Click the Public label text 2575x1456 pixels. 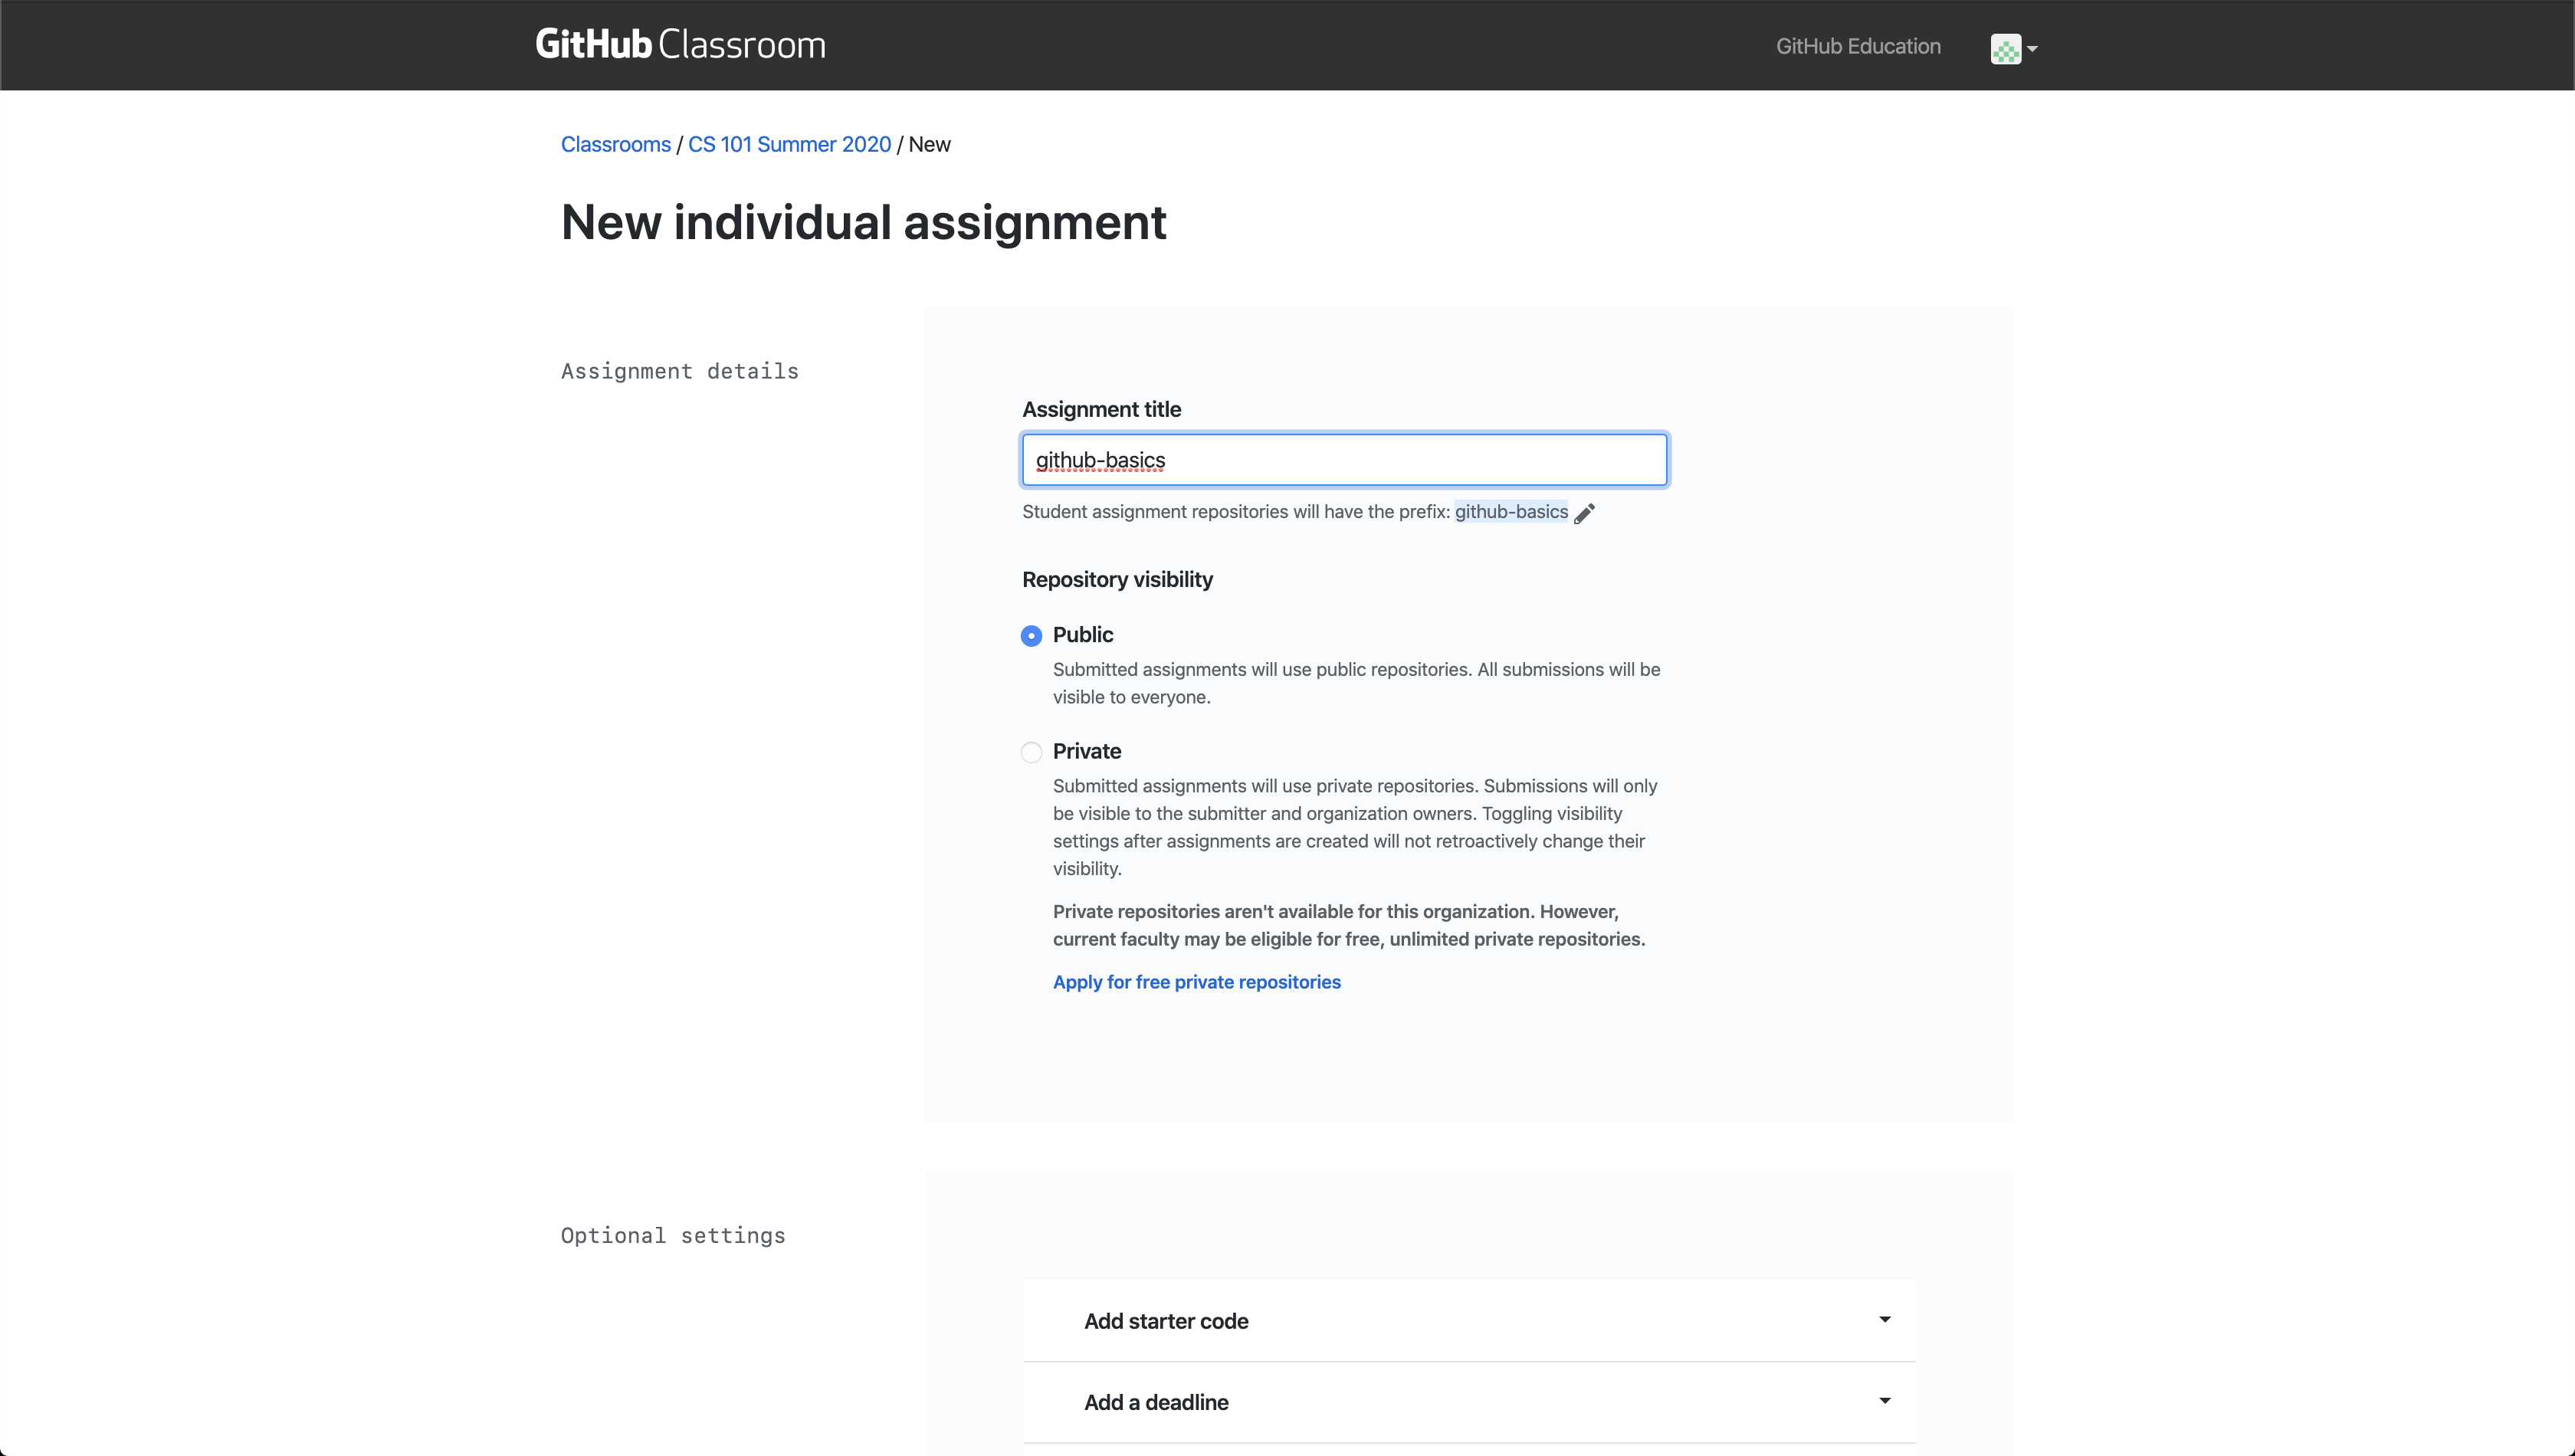pyautogui.click(x=1083, y=635)
